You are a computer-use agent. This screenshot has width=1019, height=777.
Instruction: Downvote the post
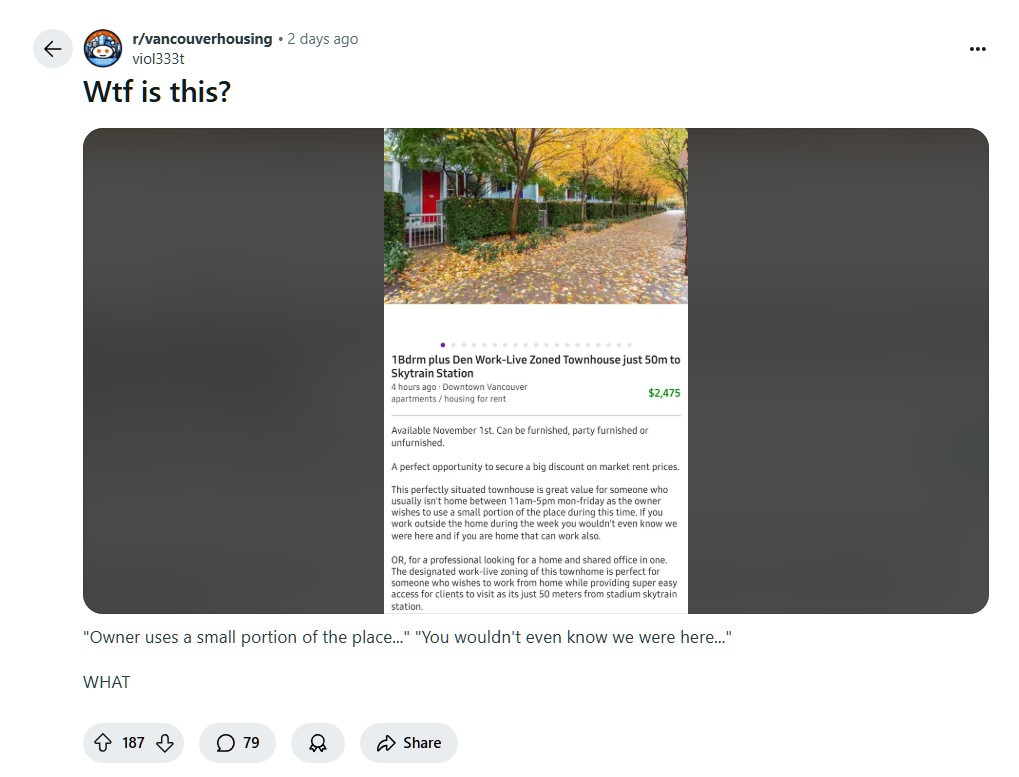(x=165, y=743)
